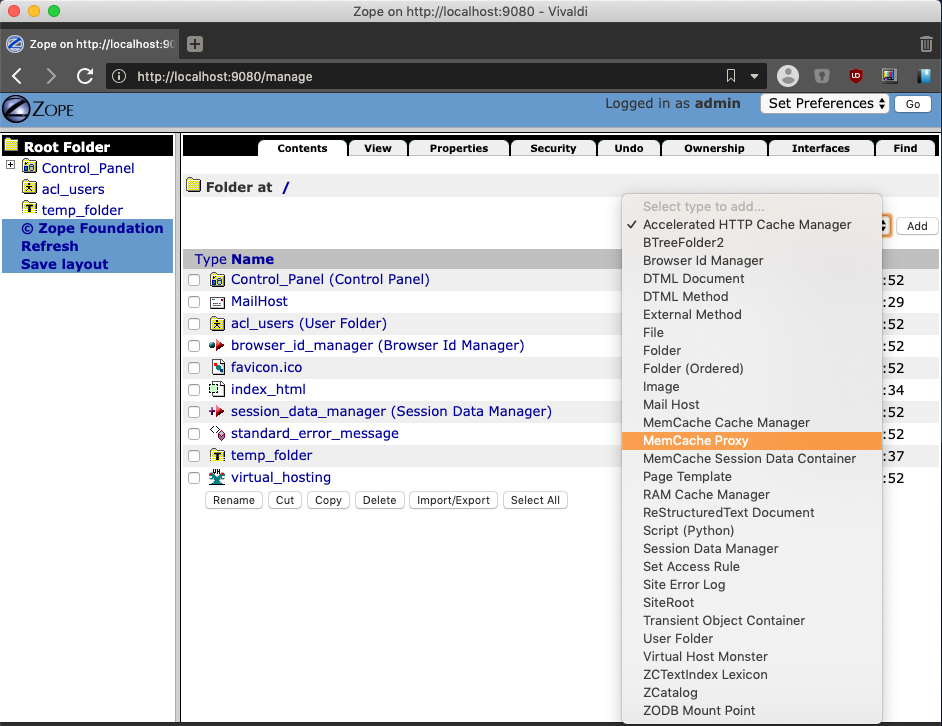
Task: Click the MailHost envelope icon
Action: [x=217, y=302]
